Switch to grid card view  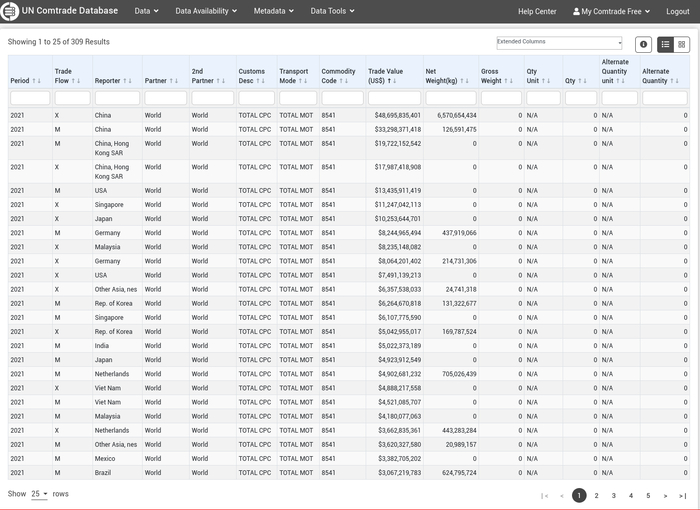pyautogui.click(x=681, y=45)
